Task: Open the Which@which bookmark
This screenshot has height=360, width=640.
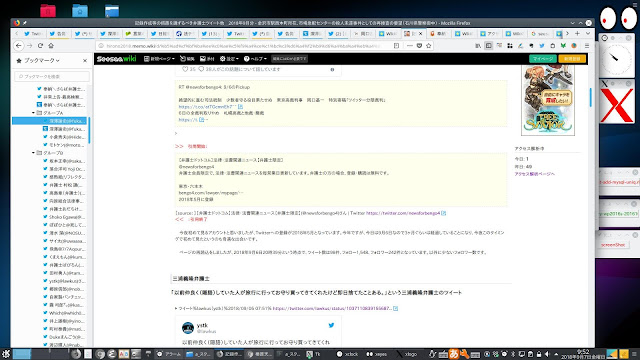Action: click(x=64, y=313)
